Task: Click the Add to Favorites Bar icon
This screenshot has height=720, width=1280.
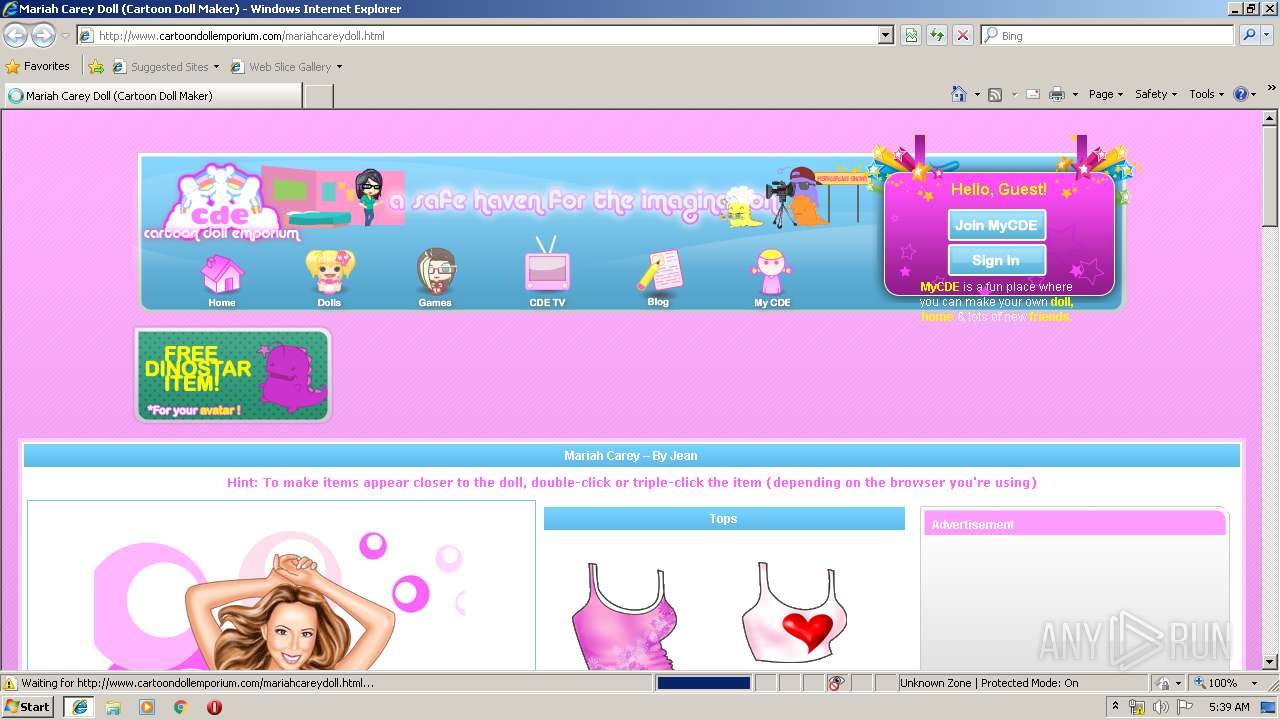Action: tap(96, 67)
